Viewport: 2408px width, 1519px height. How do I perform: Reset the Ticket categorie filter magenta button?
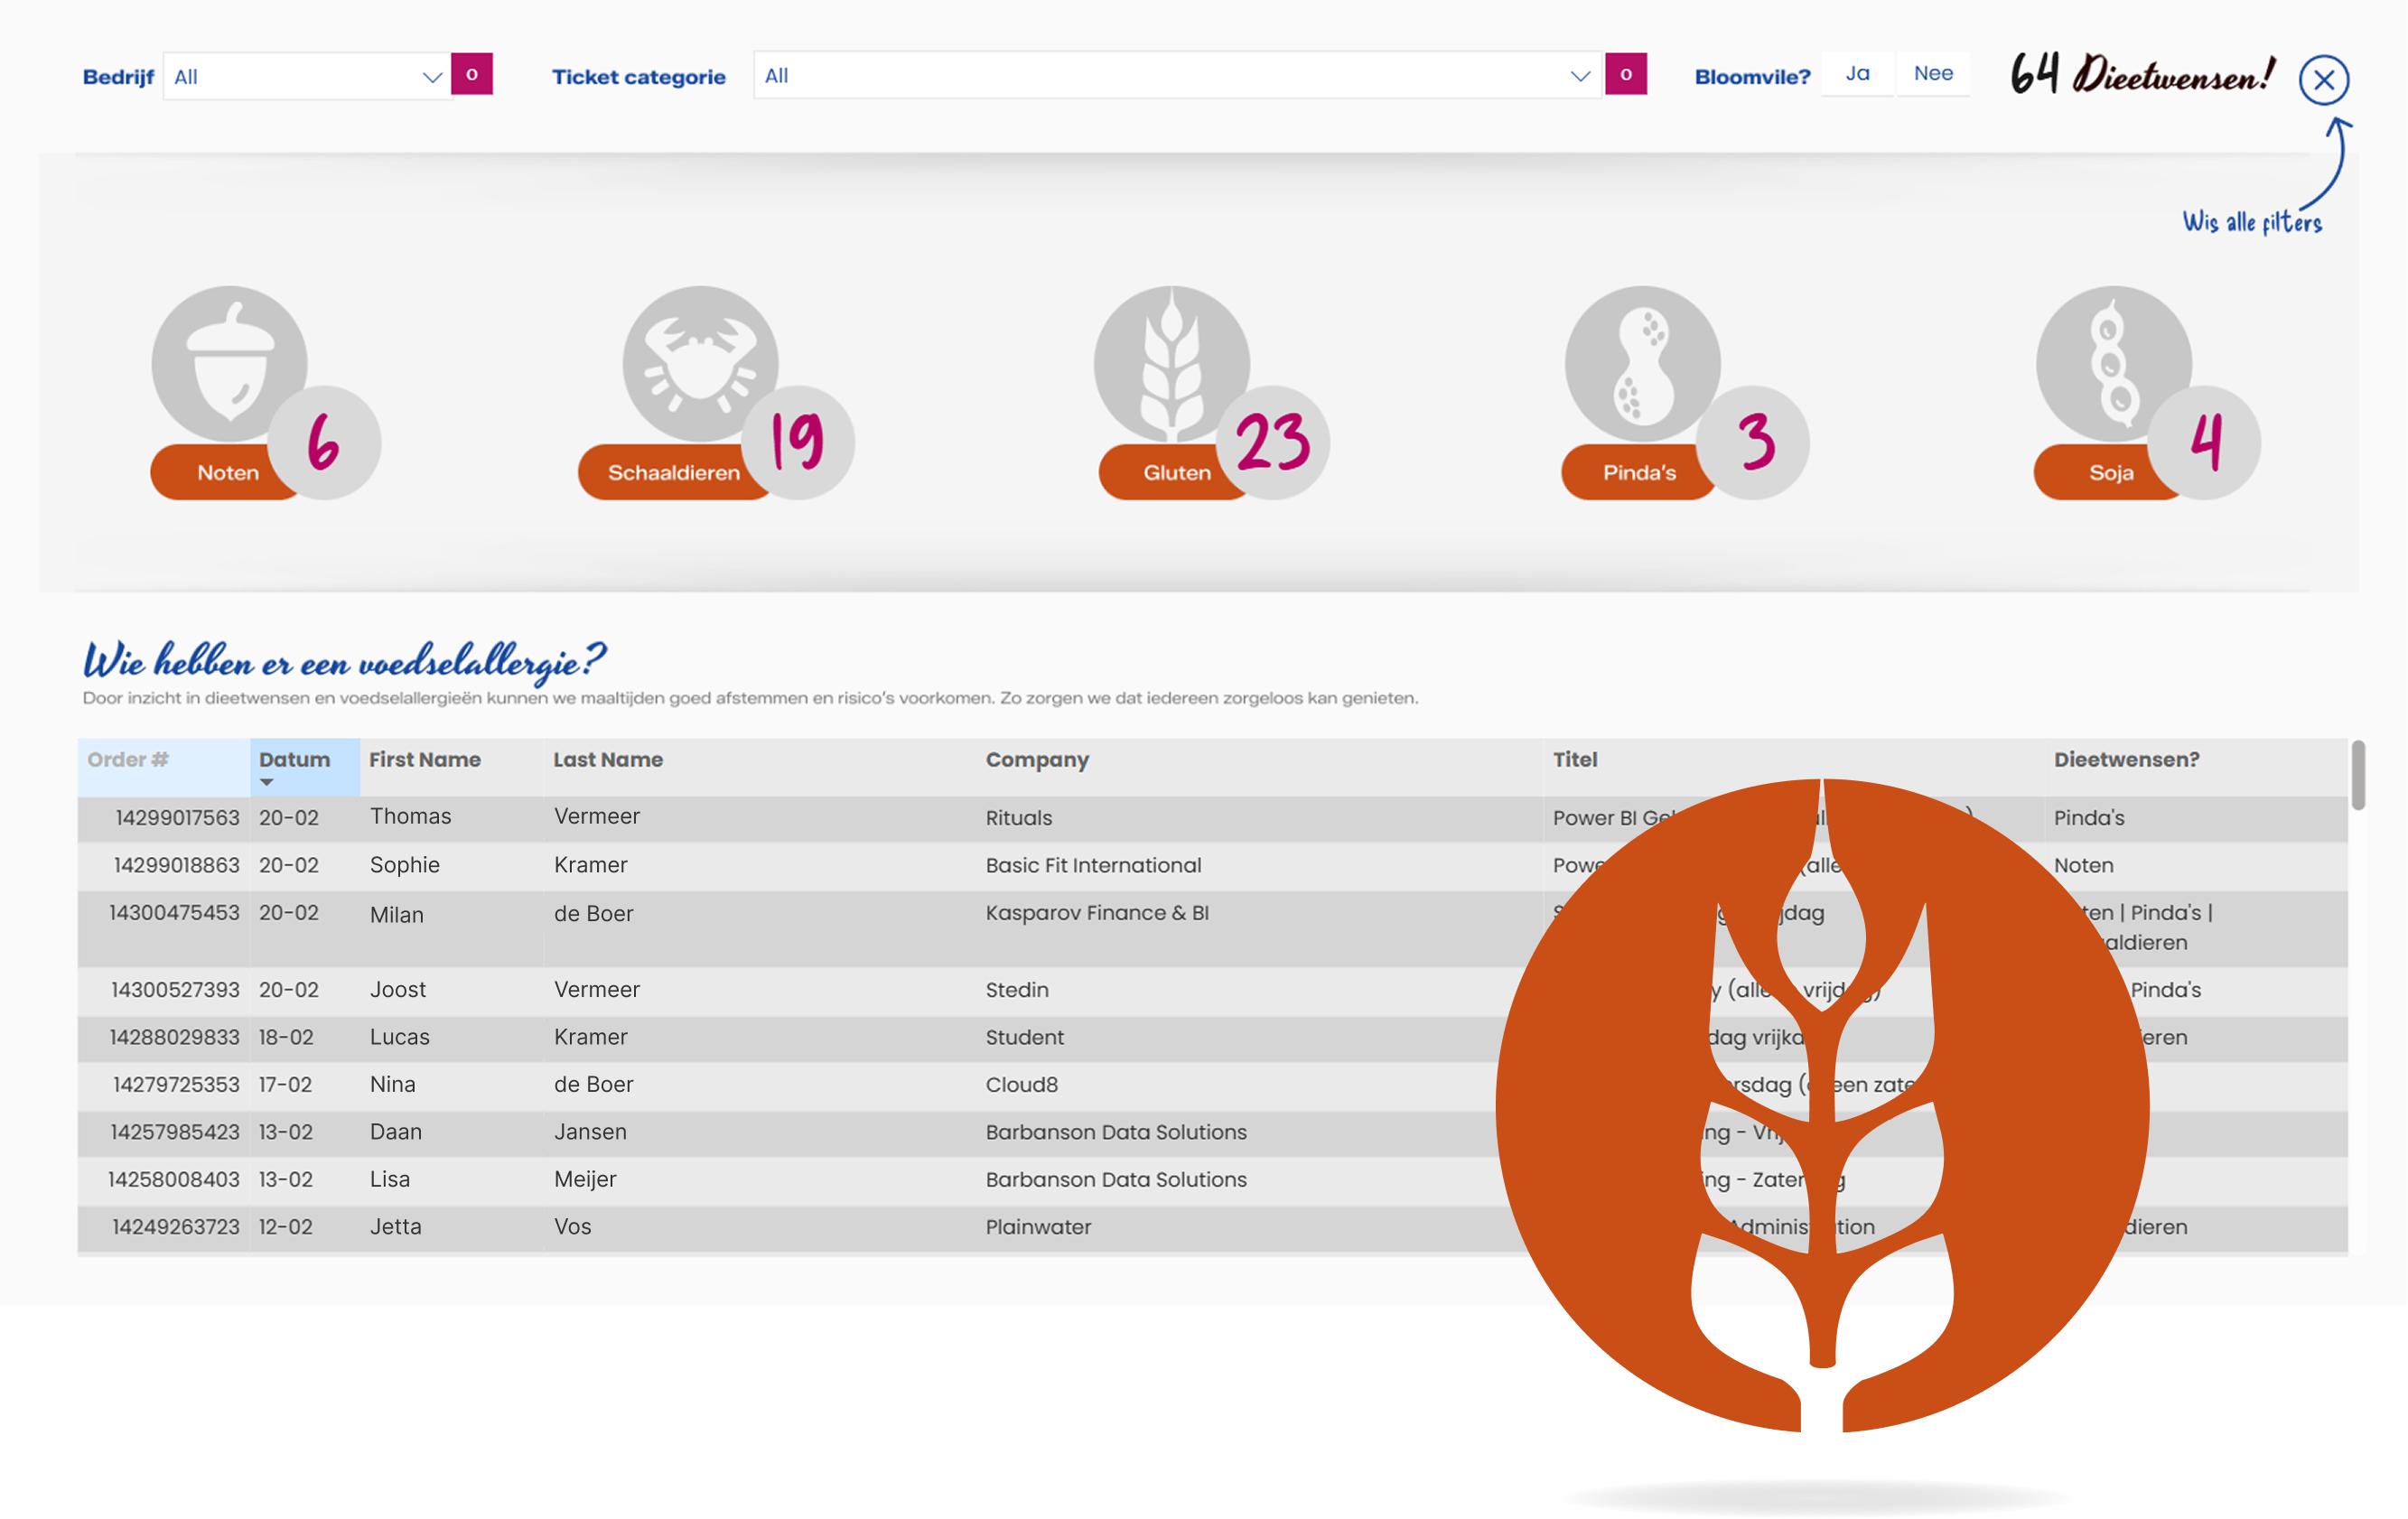point(1626,75)
